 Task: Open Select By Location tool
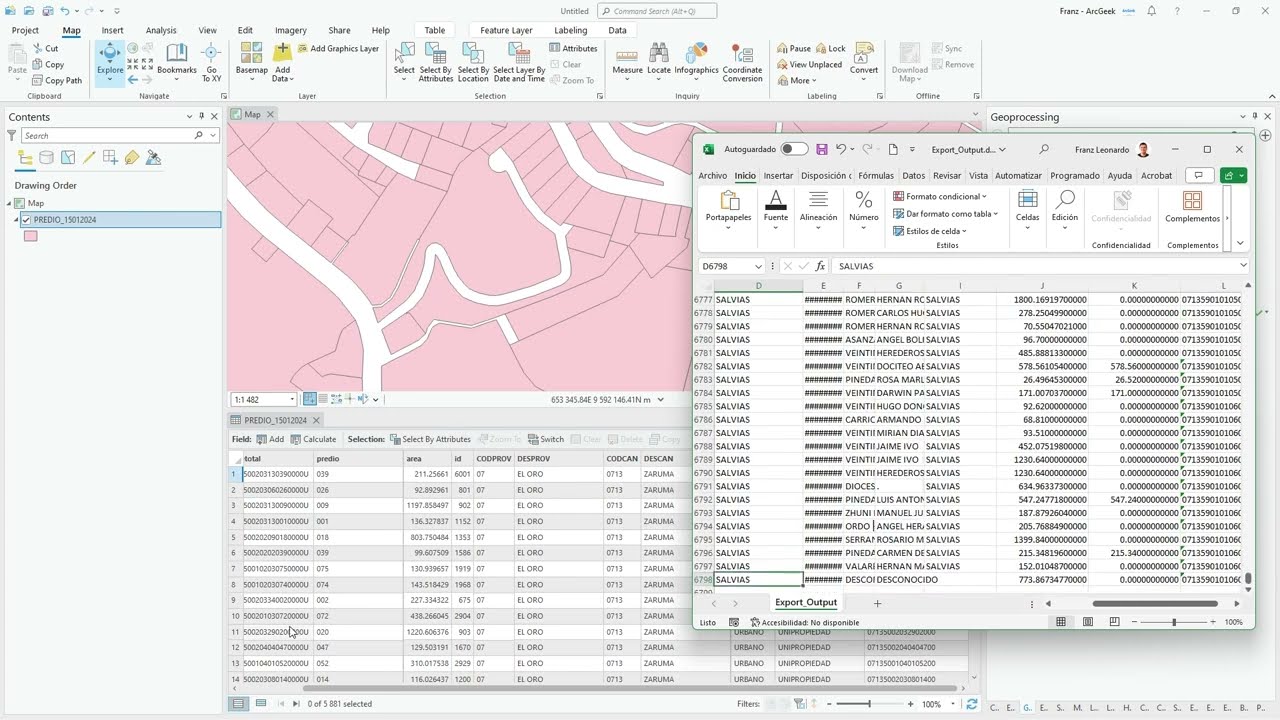click(473, 62)
